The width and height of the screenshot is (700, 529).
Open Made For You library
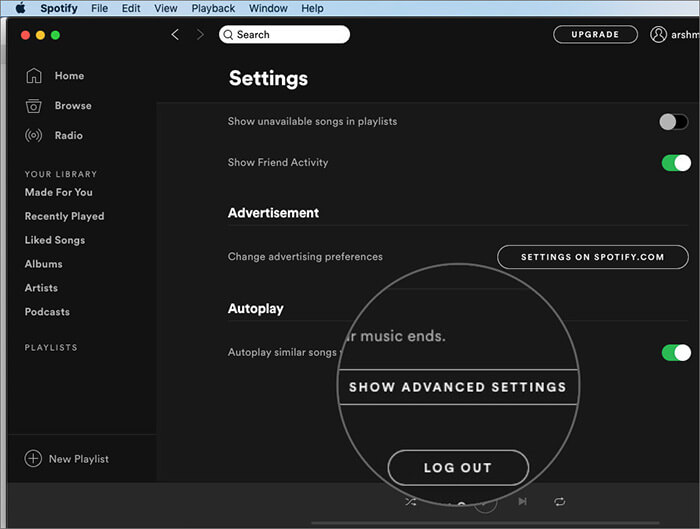pyautogui.click(x=58, y=192)
